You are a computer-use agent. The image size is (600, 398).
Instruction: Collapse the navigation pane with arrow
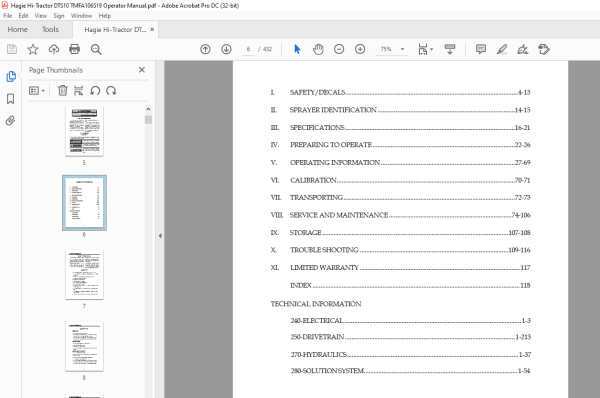click(x=160, y=236)
